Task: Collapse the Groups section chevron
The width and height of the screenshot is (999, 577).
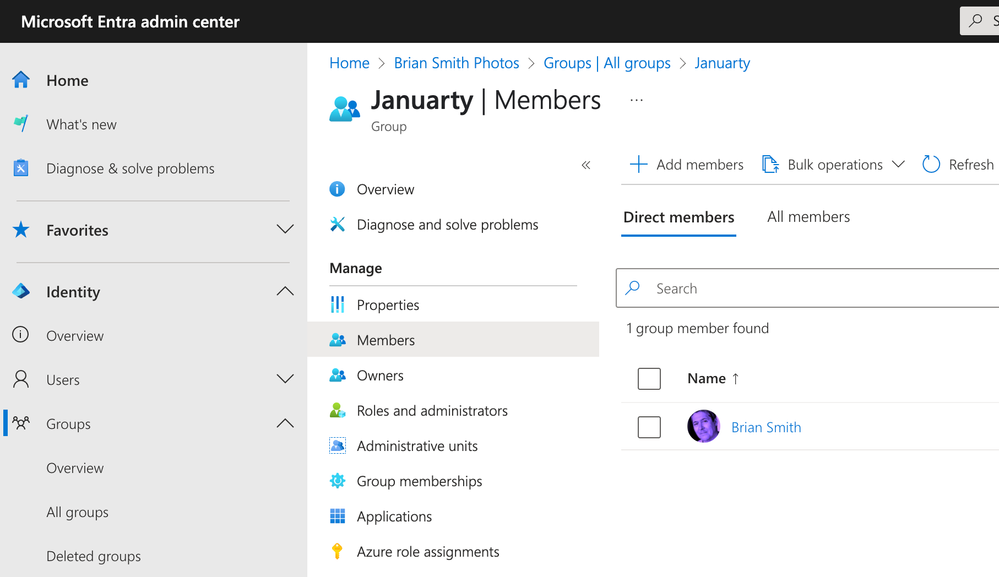Action: pyautogui.click(x=285, y=423)
